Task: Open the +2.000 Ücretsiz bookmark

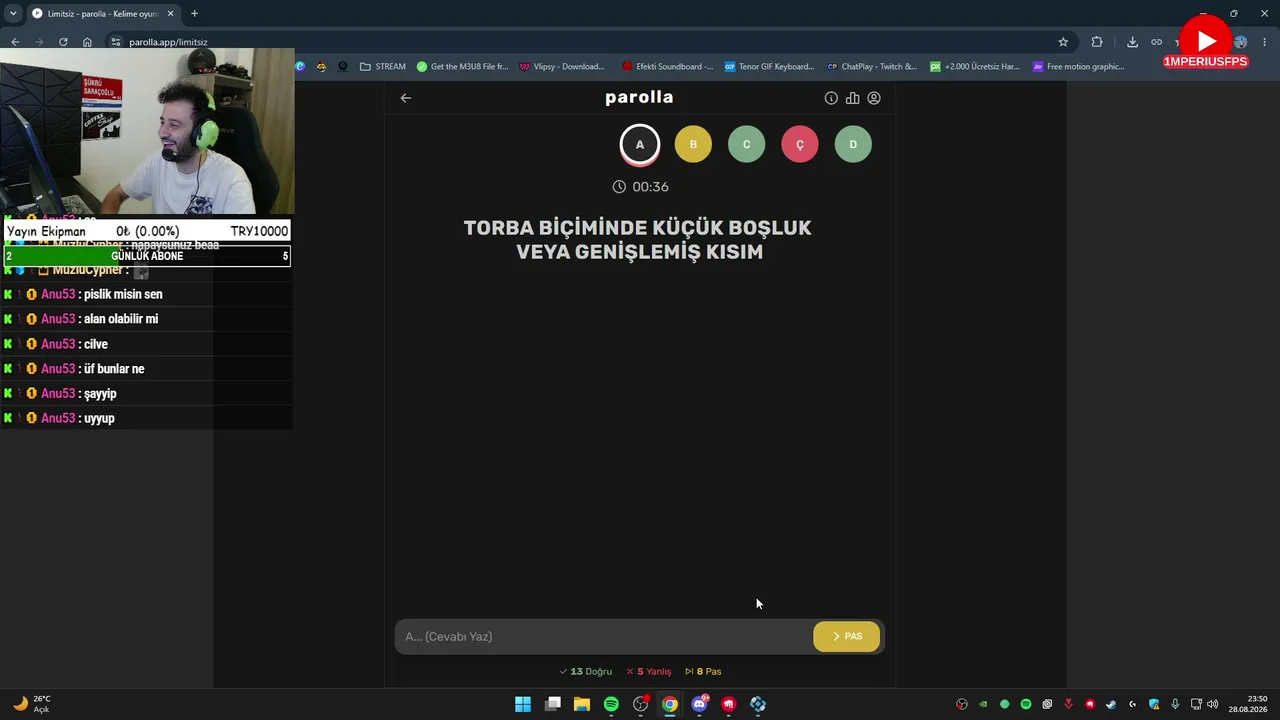Action: [x=975, y=67]
